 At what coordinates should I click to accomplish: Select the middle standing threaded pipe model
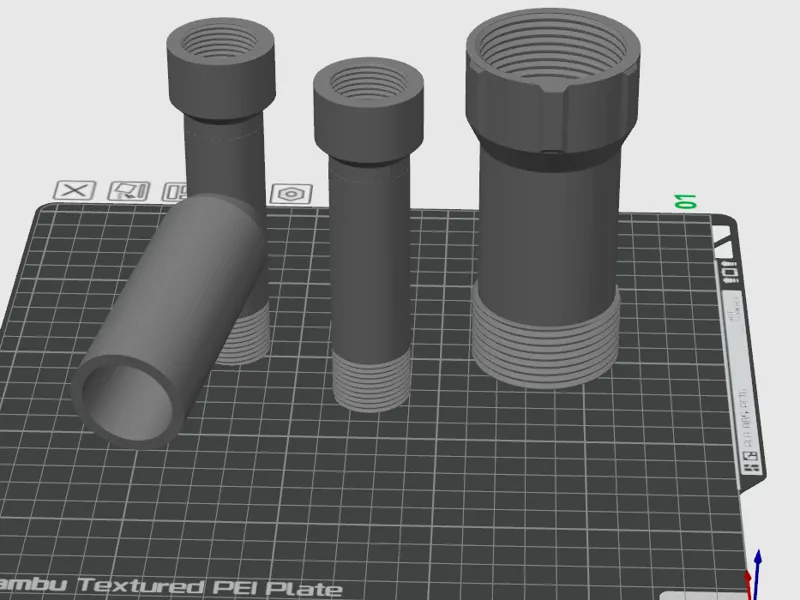coord(368,235)
